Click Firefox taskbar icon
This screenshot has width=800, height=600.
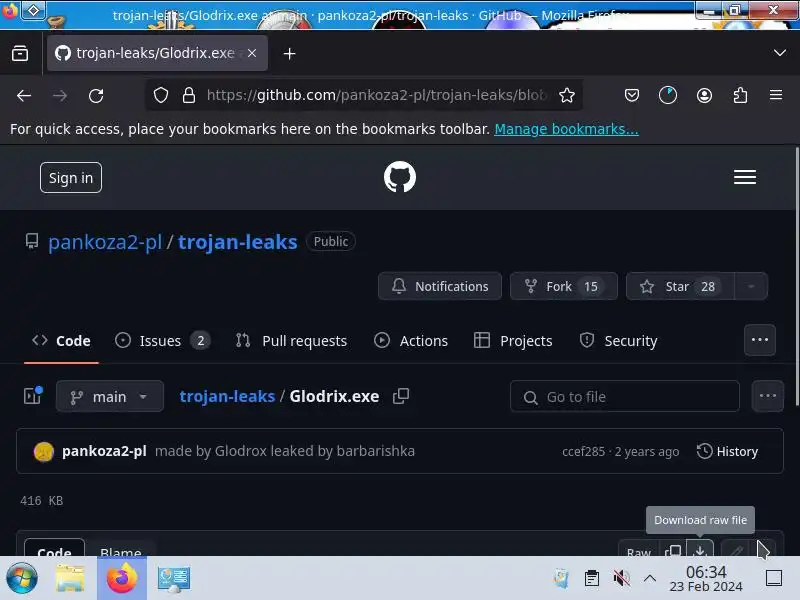point(122,578)
